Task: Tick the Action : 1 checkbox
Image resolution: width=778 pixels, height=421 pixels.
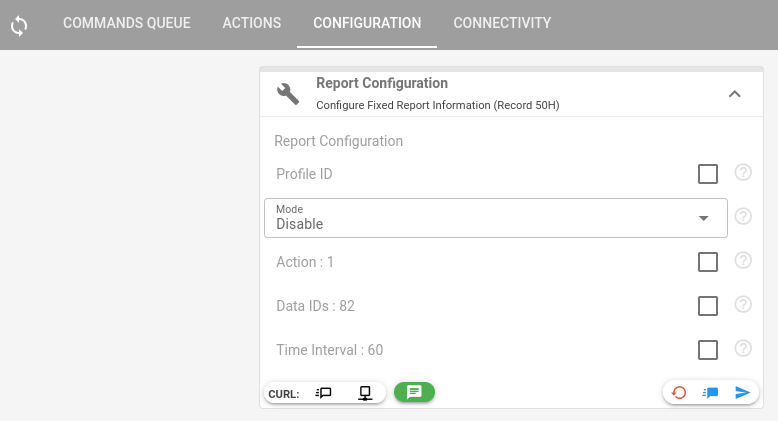Action: (x=708, y=262)
